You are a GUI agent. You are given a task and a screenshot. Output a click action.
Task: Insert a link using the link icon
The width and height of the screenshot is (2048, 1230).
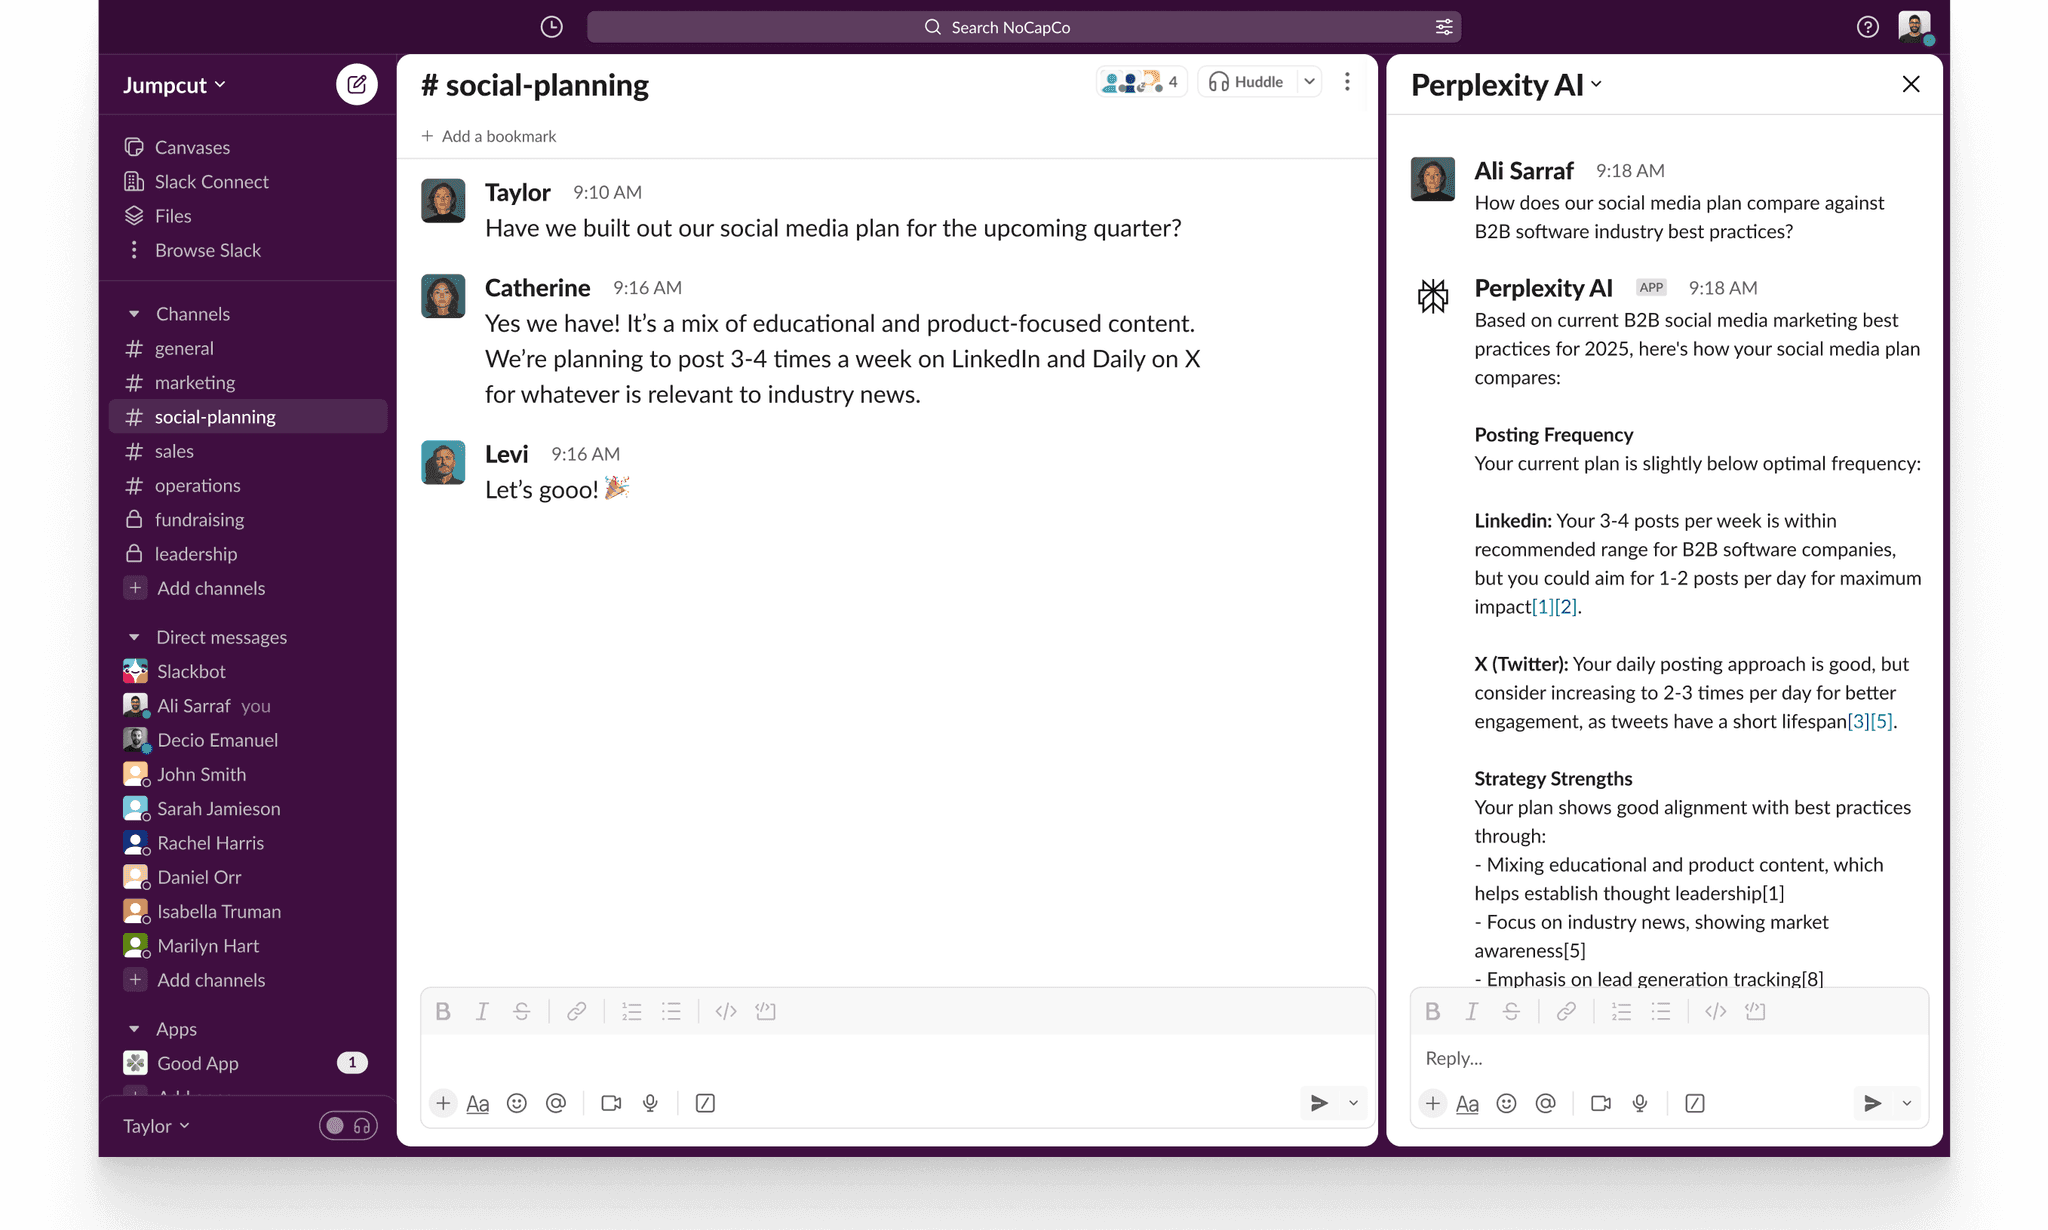577,1011
